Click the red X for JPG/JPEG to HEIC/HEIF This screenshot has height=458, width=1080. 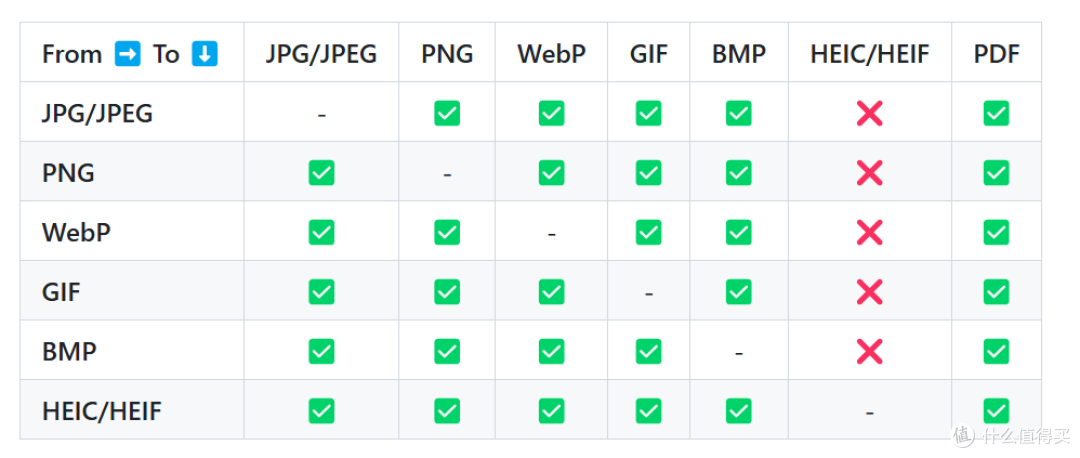870,113
